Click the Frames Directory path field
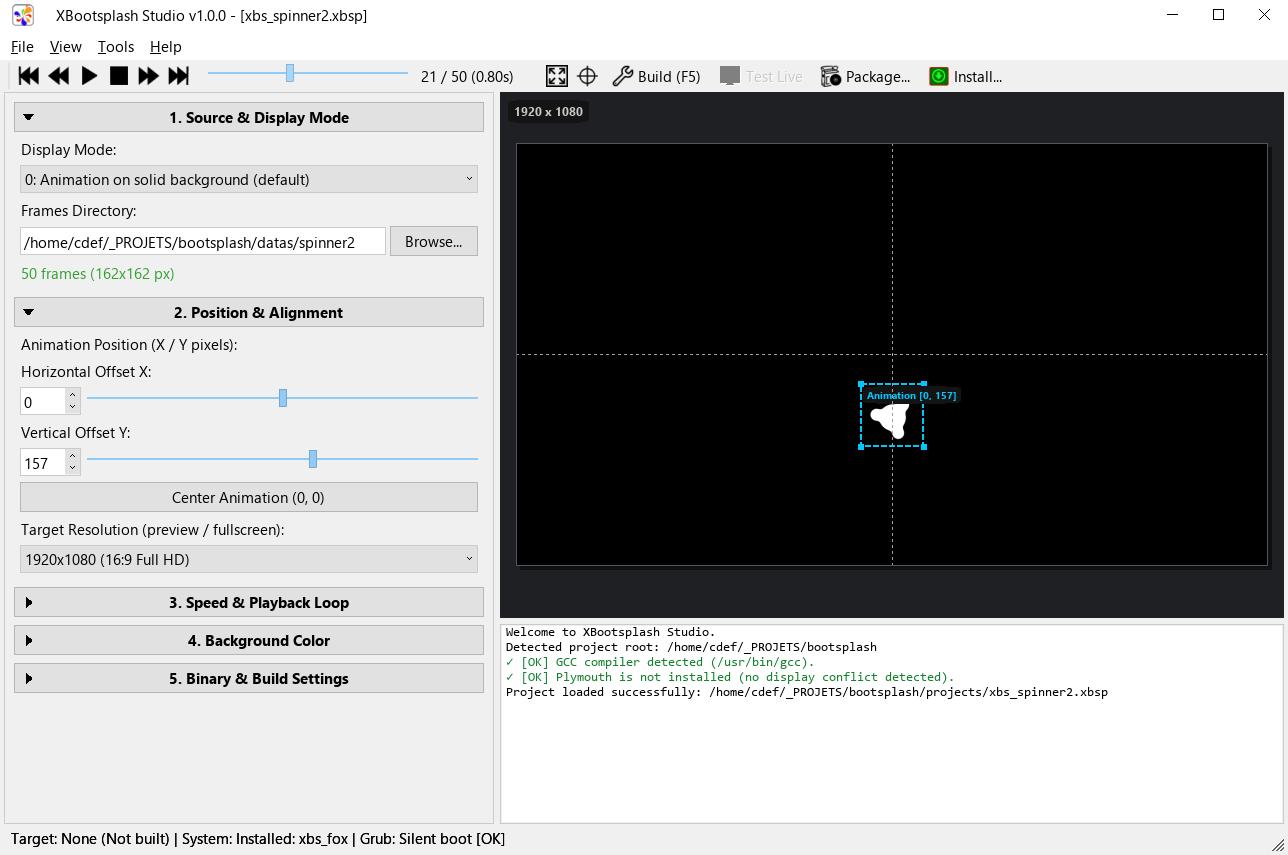The image size is (1288, 855). (x=203, y=241)
